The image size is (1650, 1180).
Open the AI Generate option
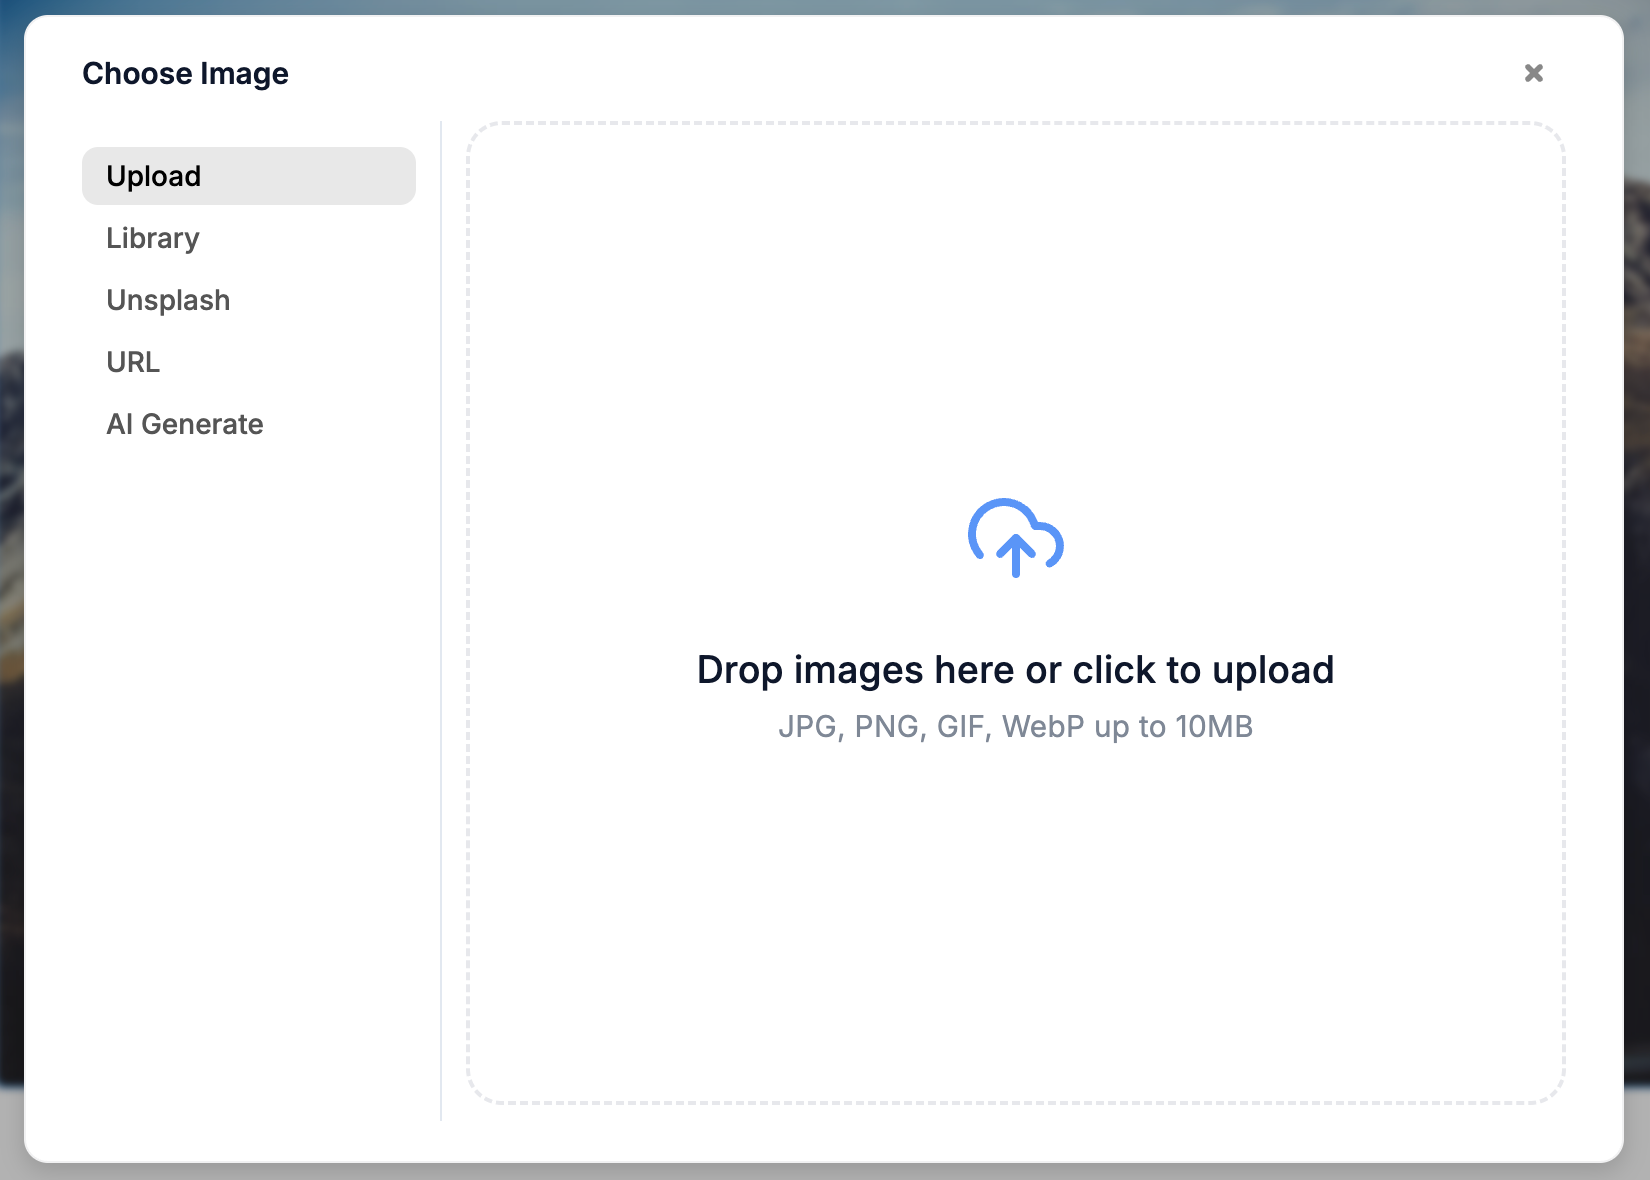click(x=185, y=424)
